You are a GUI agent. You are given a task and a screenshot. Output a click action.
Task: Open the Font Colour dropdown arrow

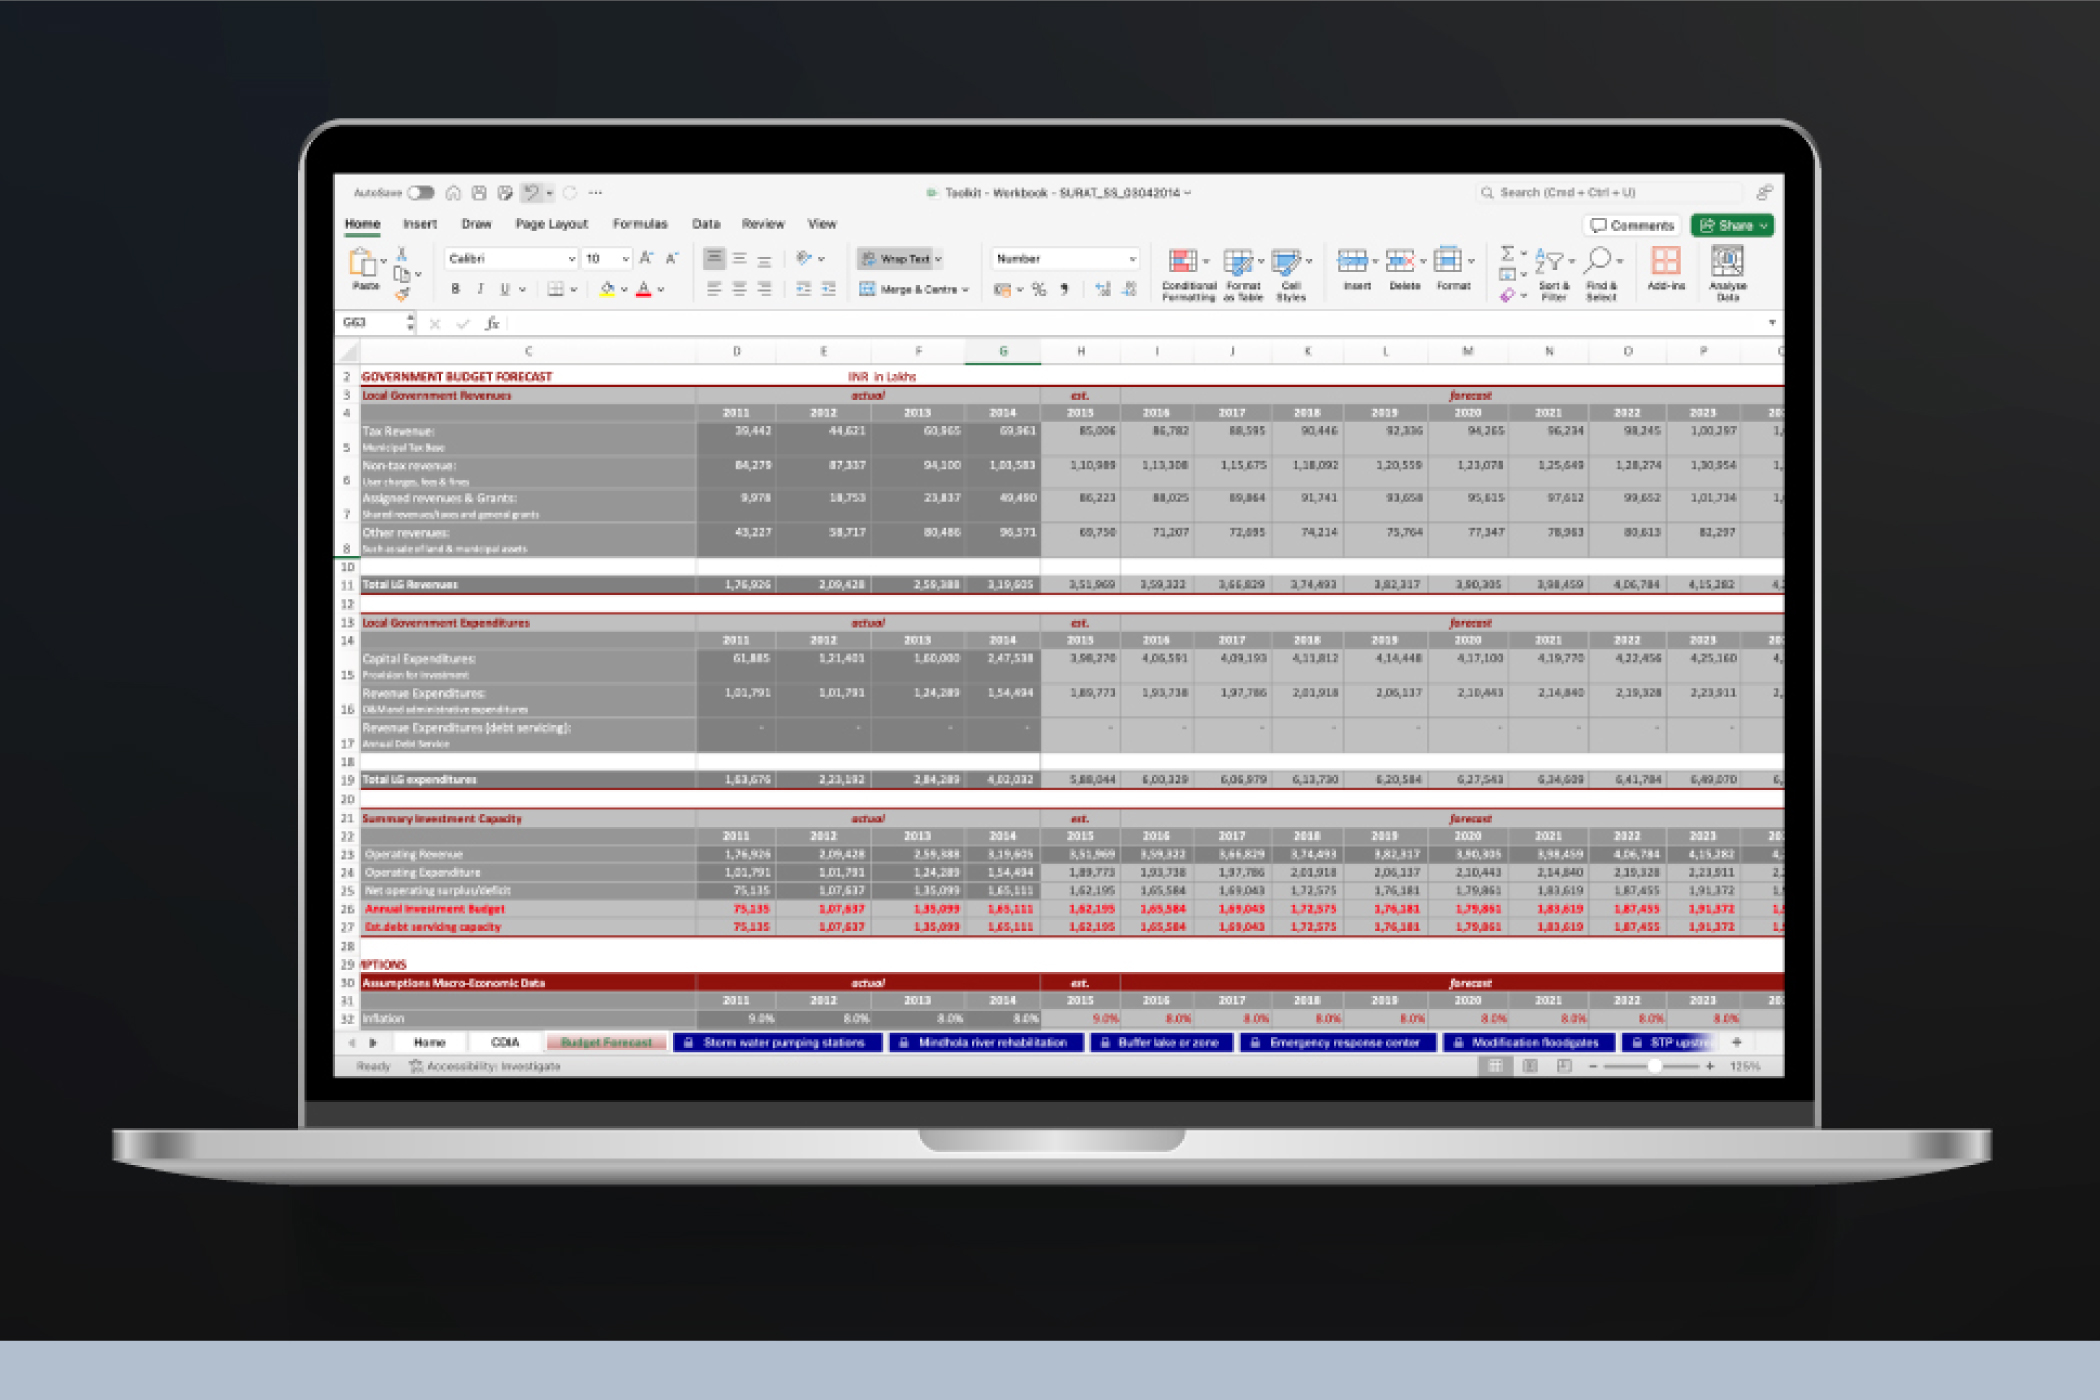(x=661, y=290)
